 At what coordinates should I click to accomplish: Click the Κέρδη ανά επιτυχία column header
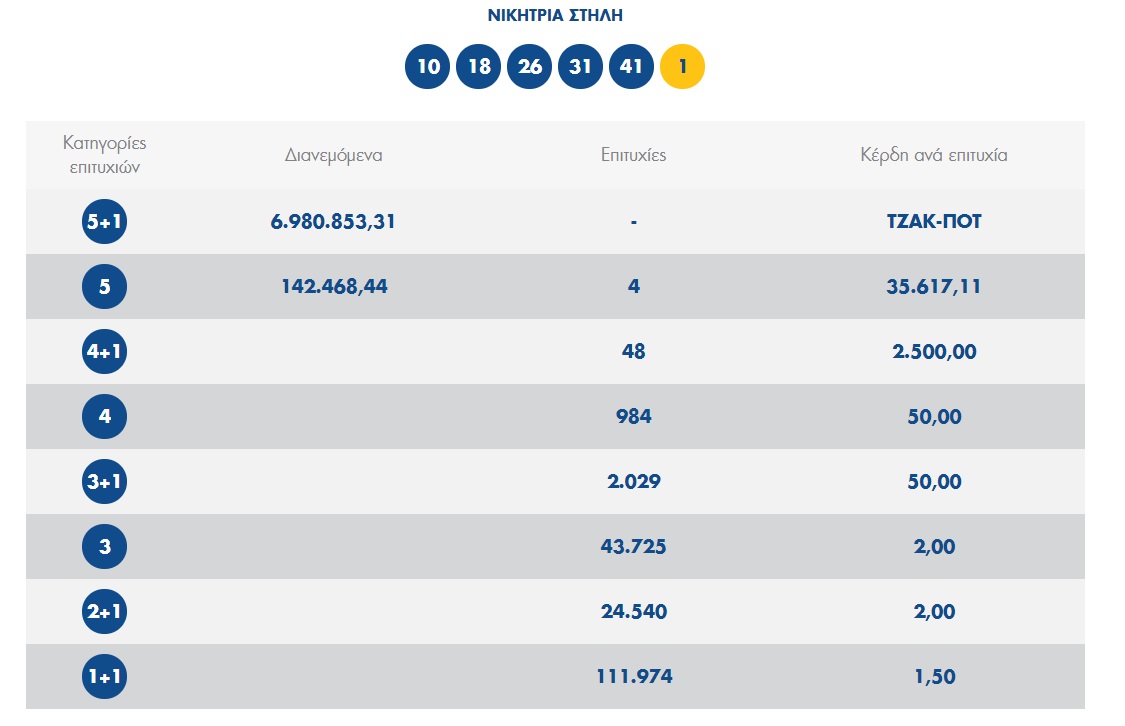point(934,155)
